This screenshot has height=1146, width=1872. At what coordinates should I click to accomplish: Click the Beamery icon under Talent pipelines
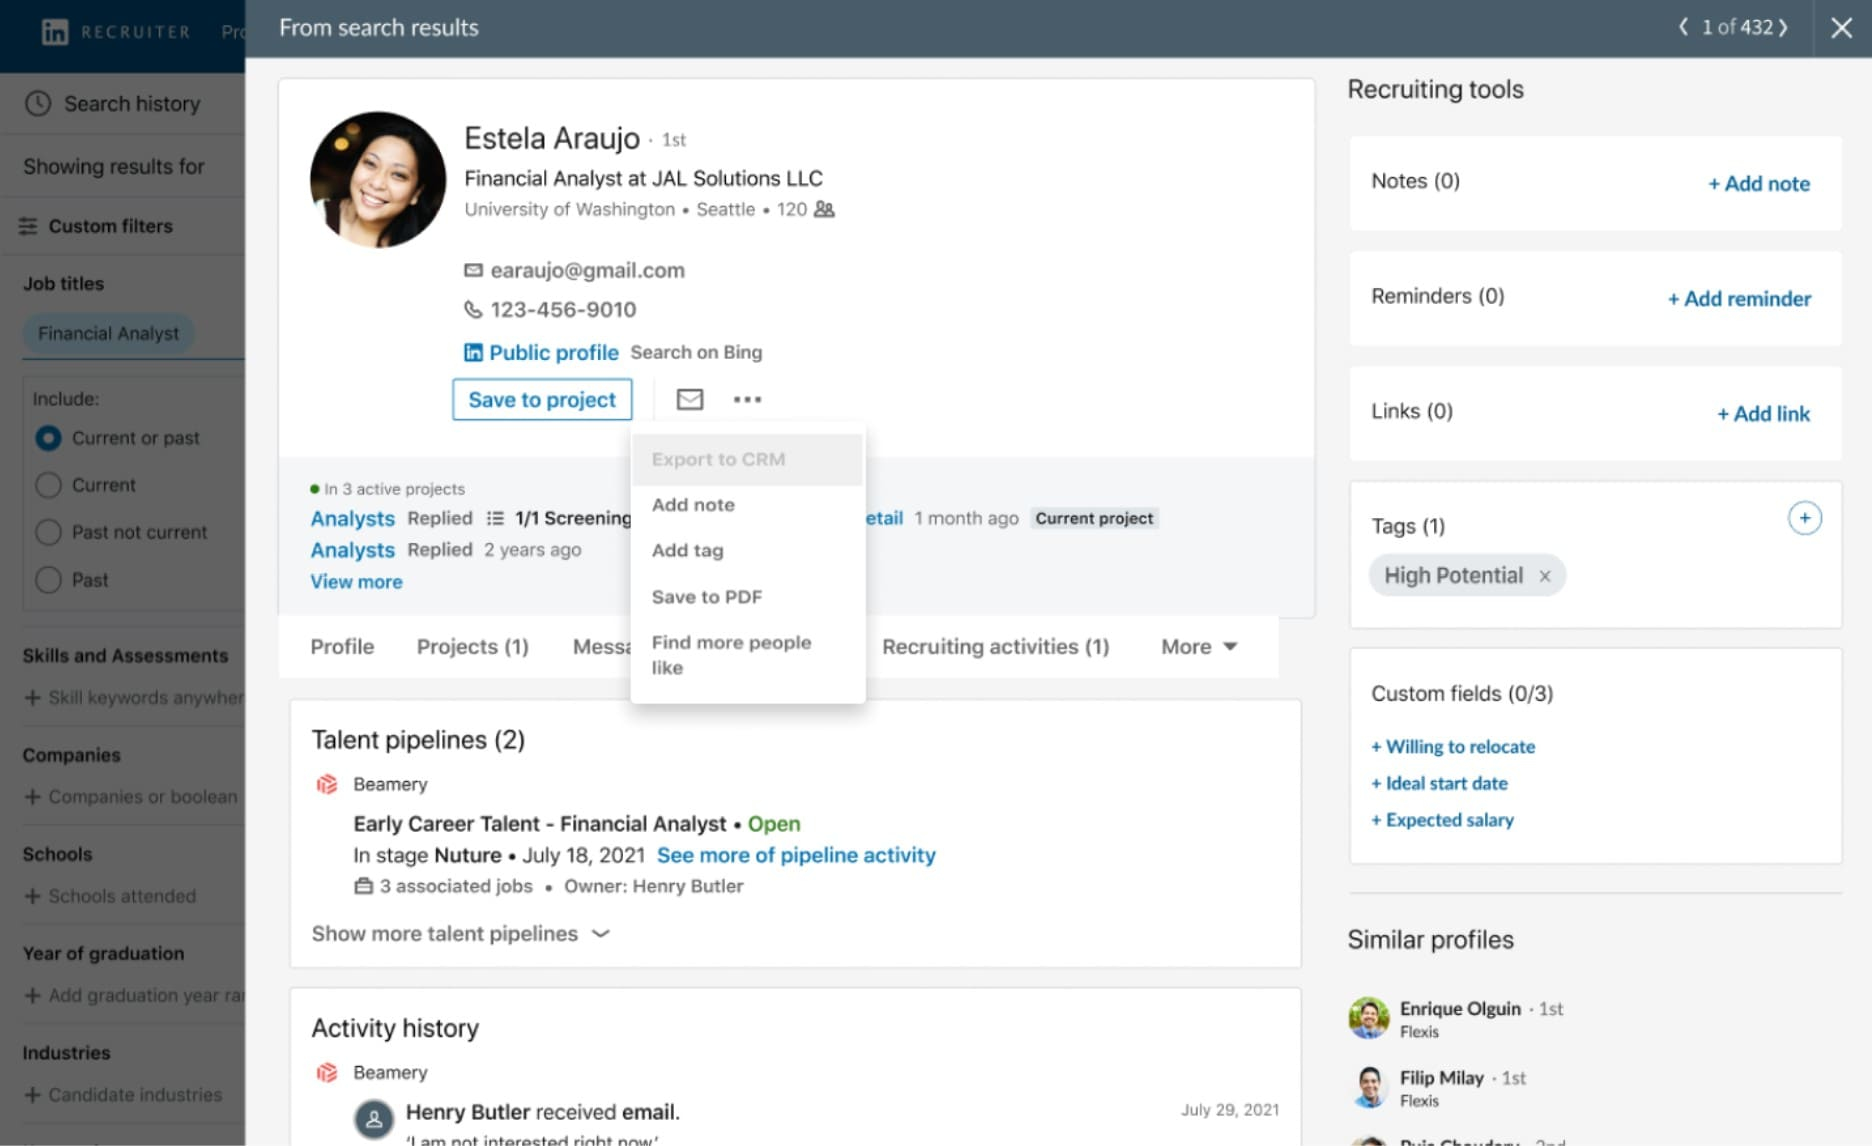point(328,784)
